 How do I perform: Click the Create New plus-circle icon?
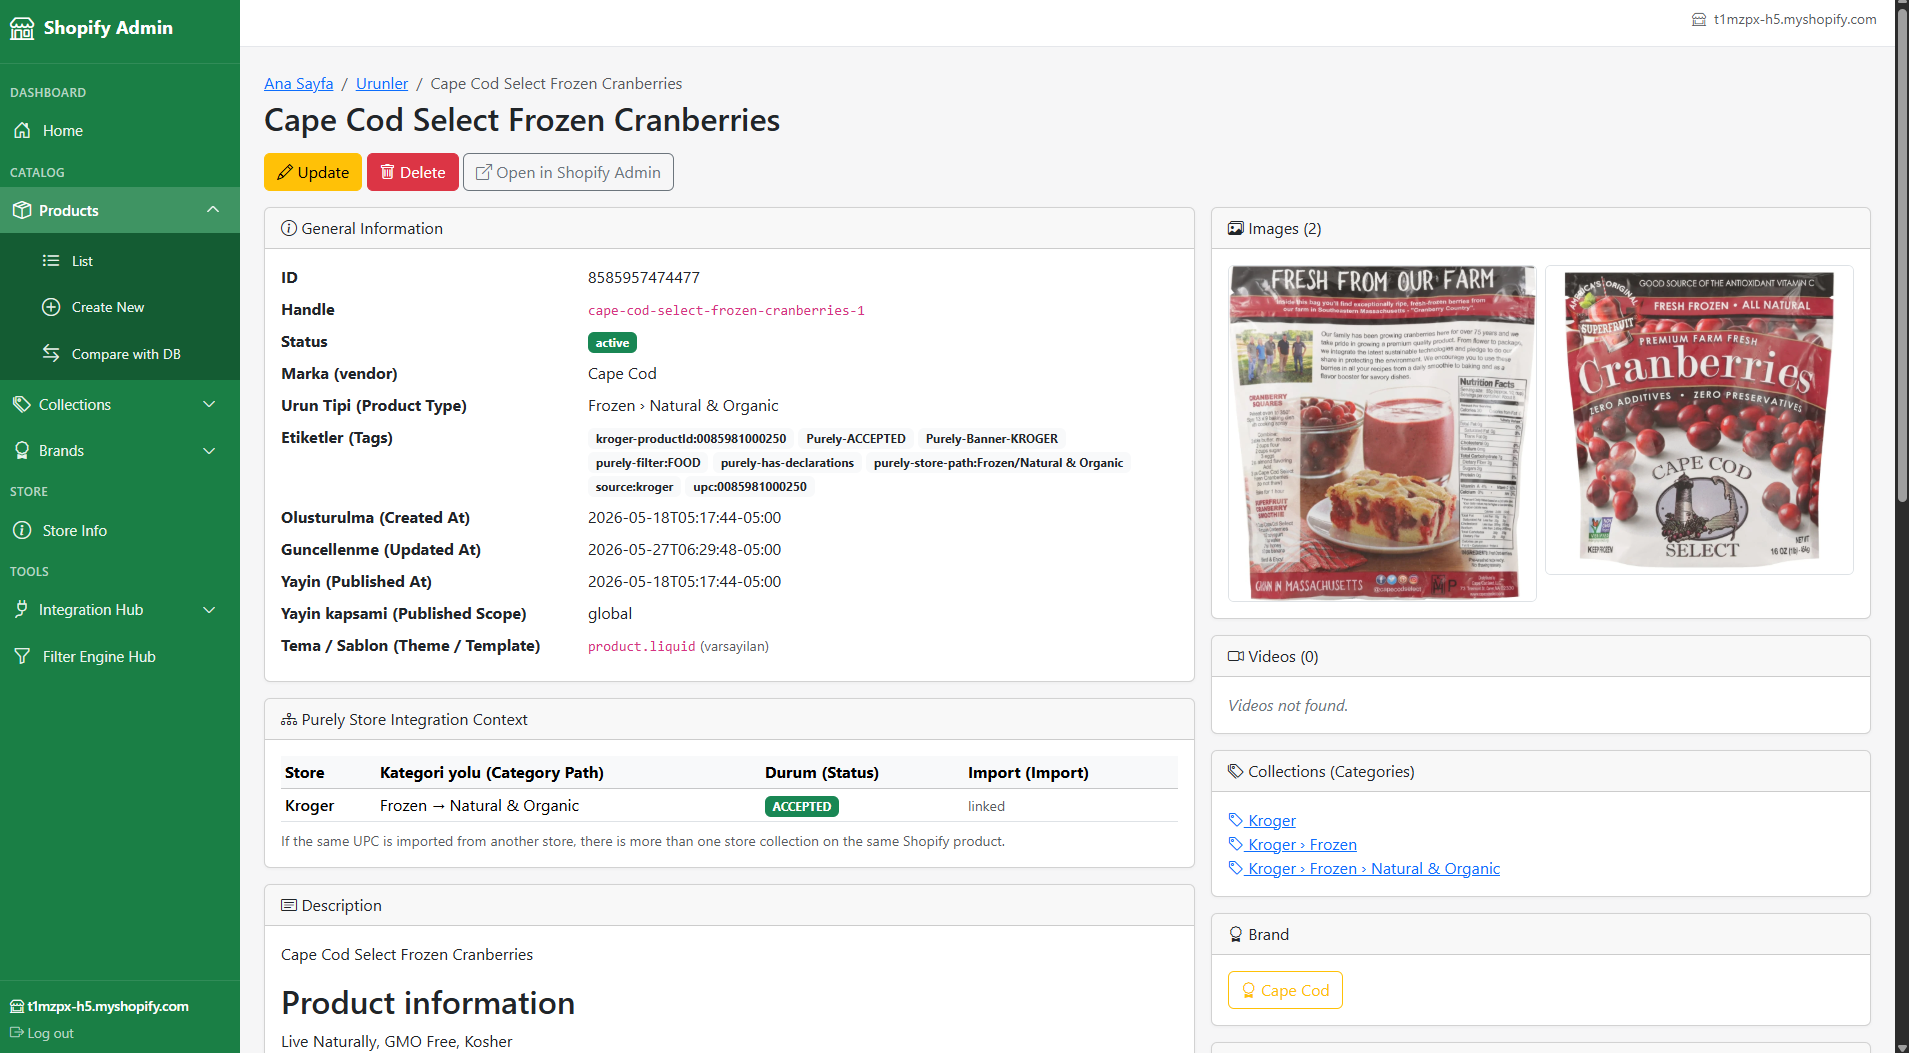[x=51, y=307]
